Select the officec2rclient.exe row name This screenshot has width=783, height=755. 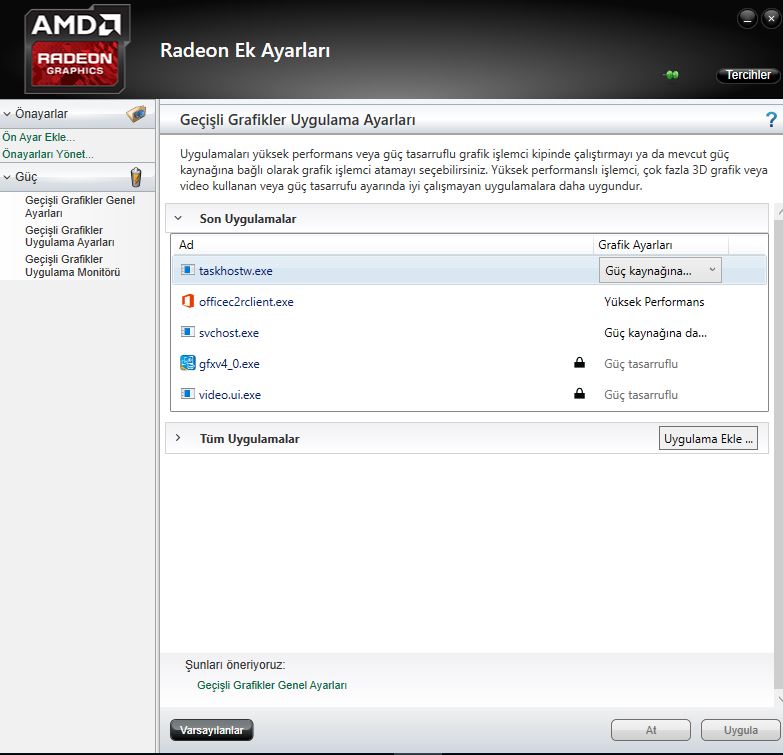[x=246, y=302]
